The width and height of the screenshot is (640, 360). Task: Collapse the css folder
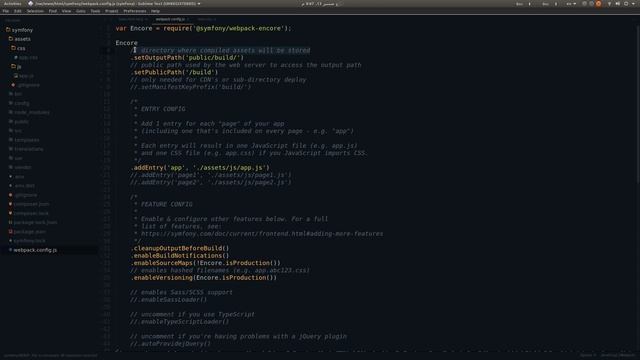pos(21,48)
